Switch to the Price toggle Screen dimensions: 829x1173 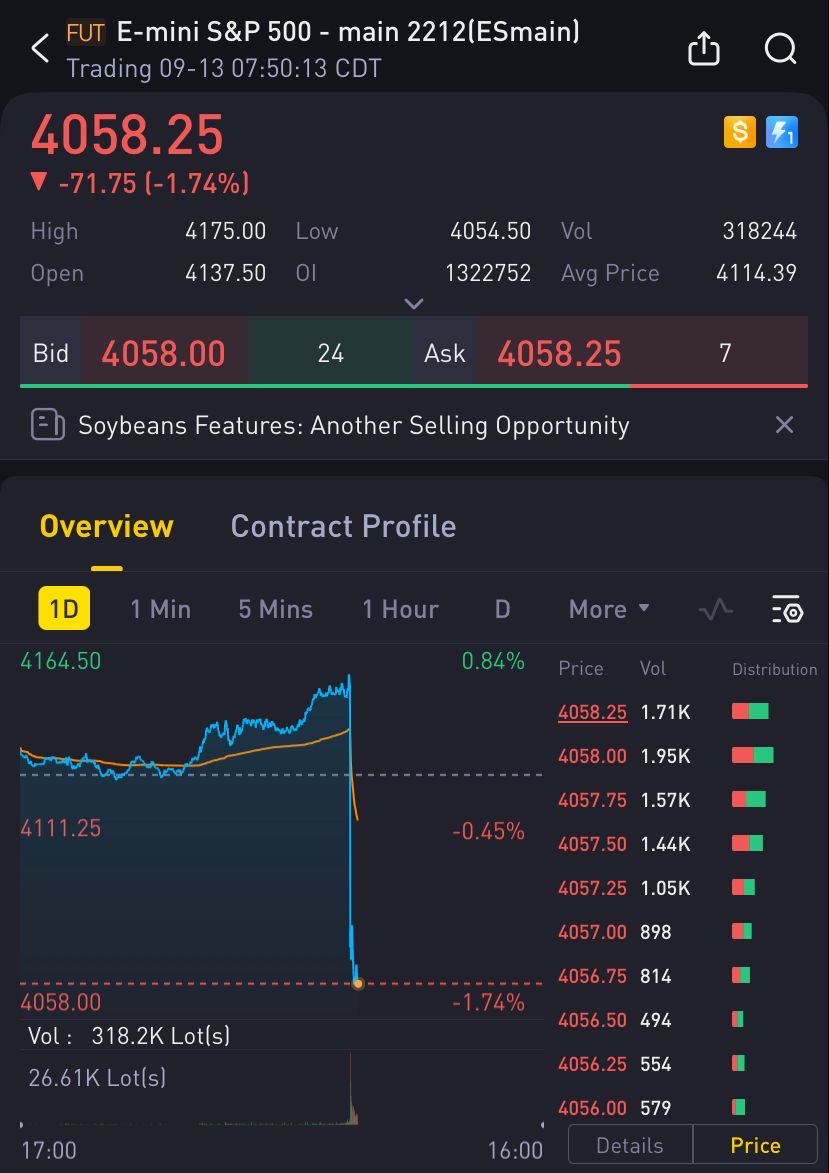click(x=755, y=1145)
